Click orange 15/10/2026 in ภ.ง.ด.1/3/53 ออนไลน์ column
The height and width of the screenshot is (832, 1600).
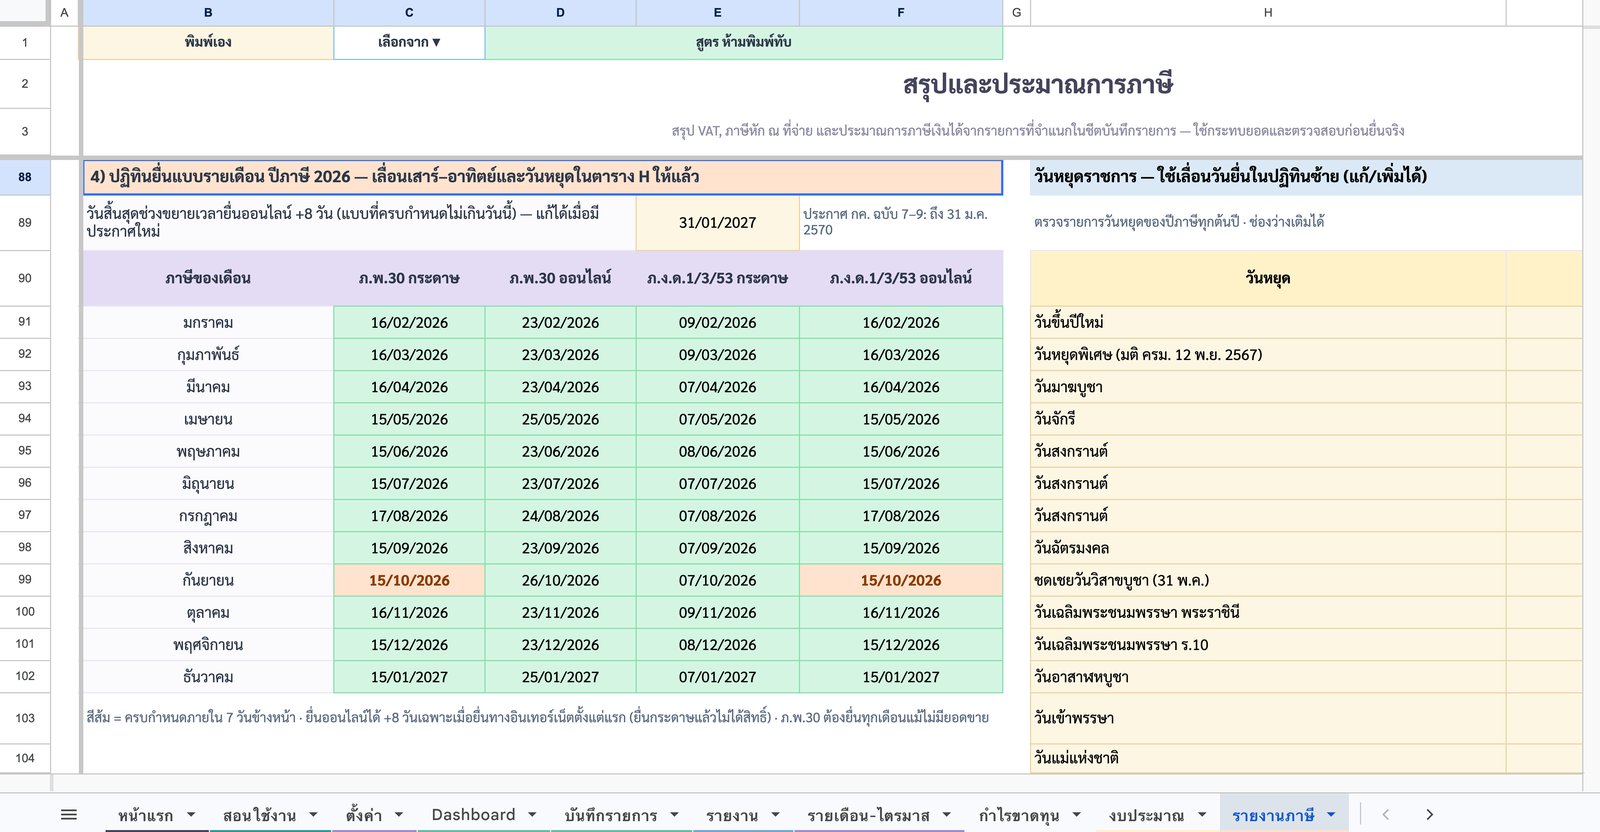pyautogui.click(x=901, y=580)
